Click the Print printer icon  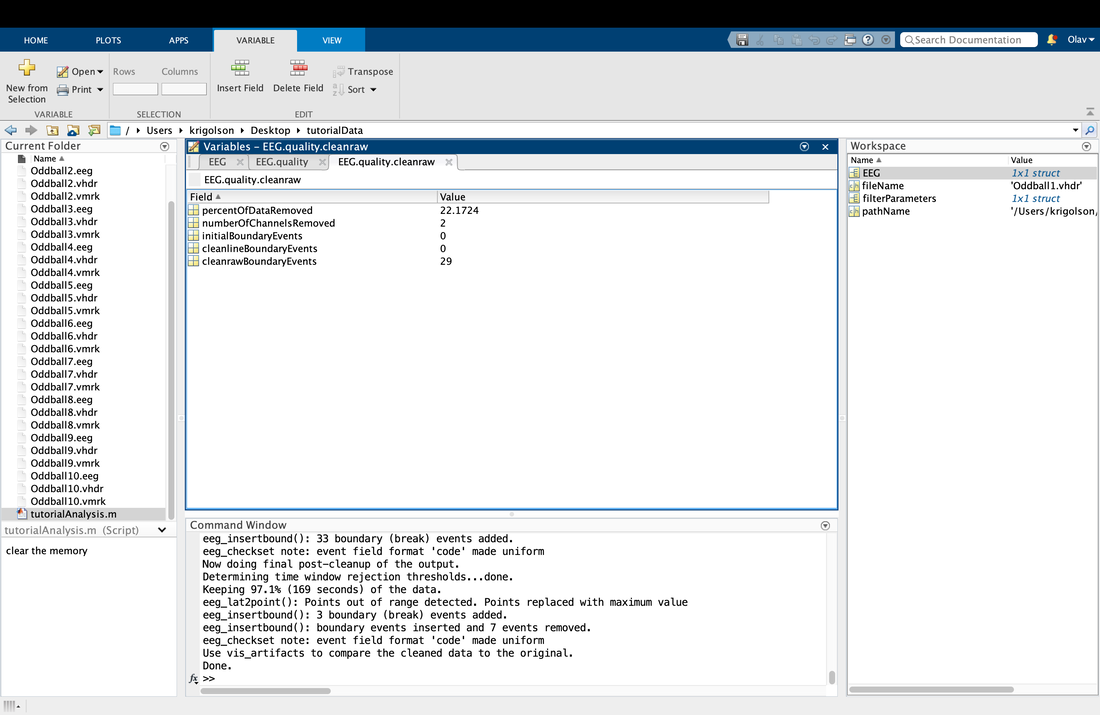point(62,90)
